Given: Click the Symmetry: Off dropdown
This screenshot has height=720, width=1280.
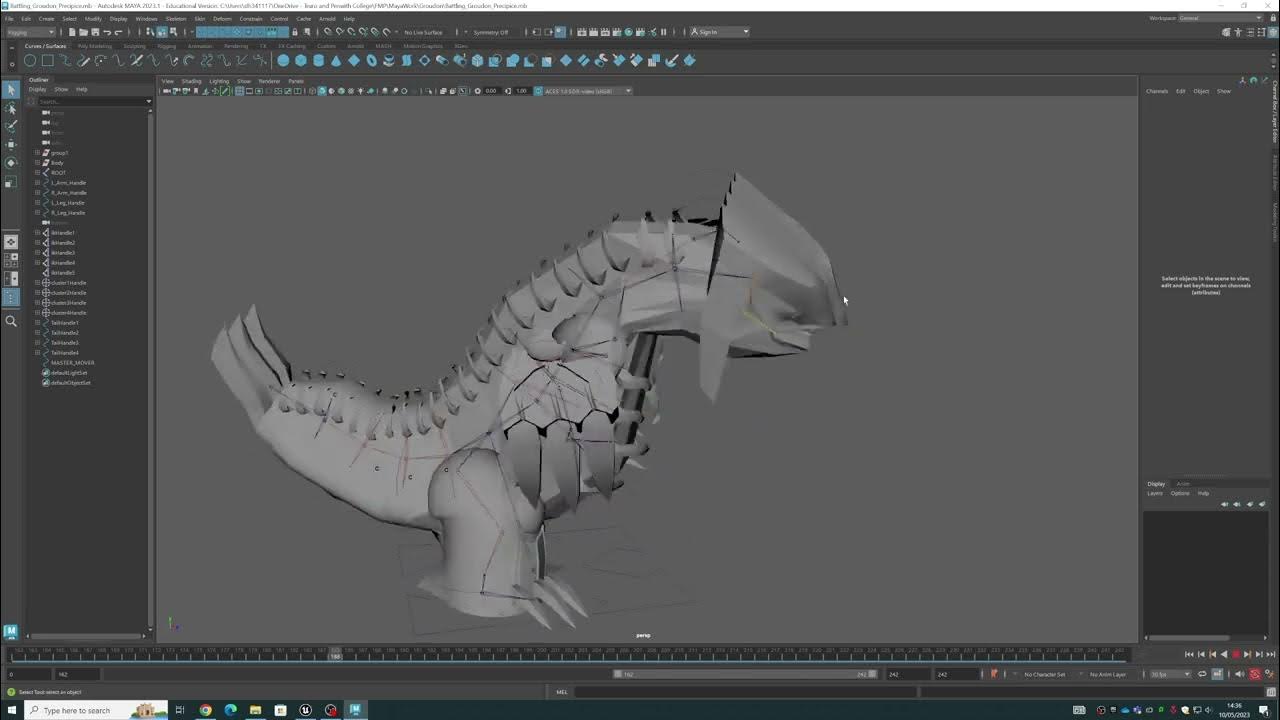Looking at the screenshot, I should pyautogui.click(x=491, y=32).
